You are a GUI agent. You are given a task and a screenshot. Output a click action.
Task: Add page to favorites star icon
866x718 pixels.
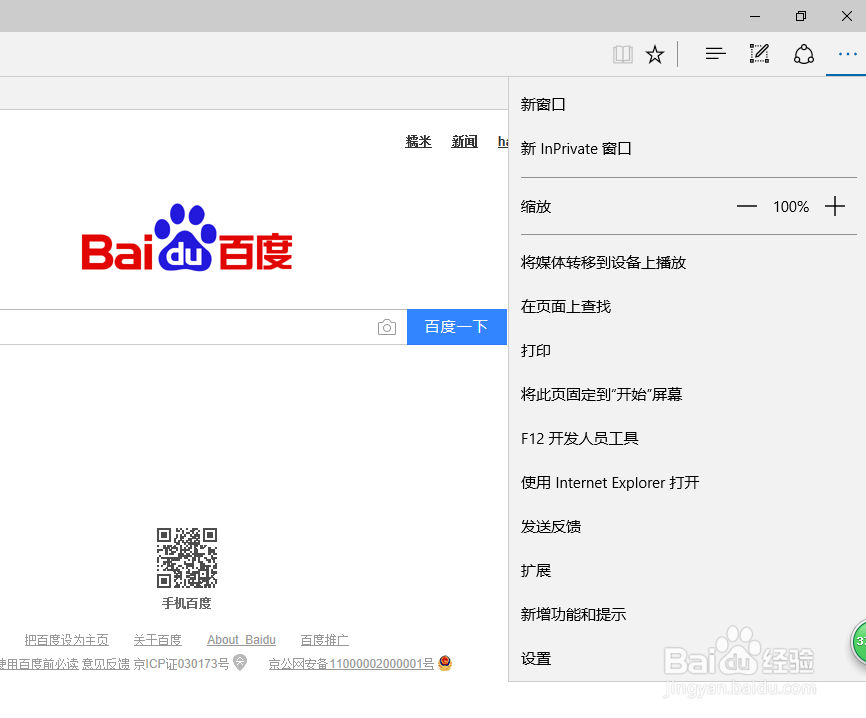(654, 54)
